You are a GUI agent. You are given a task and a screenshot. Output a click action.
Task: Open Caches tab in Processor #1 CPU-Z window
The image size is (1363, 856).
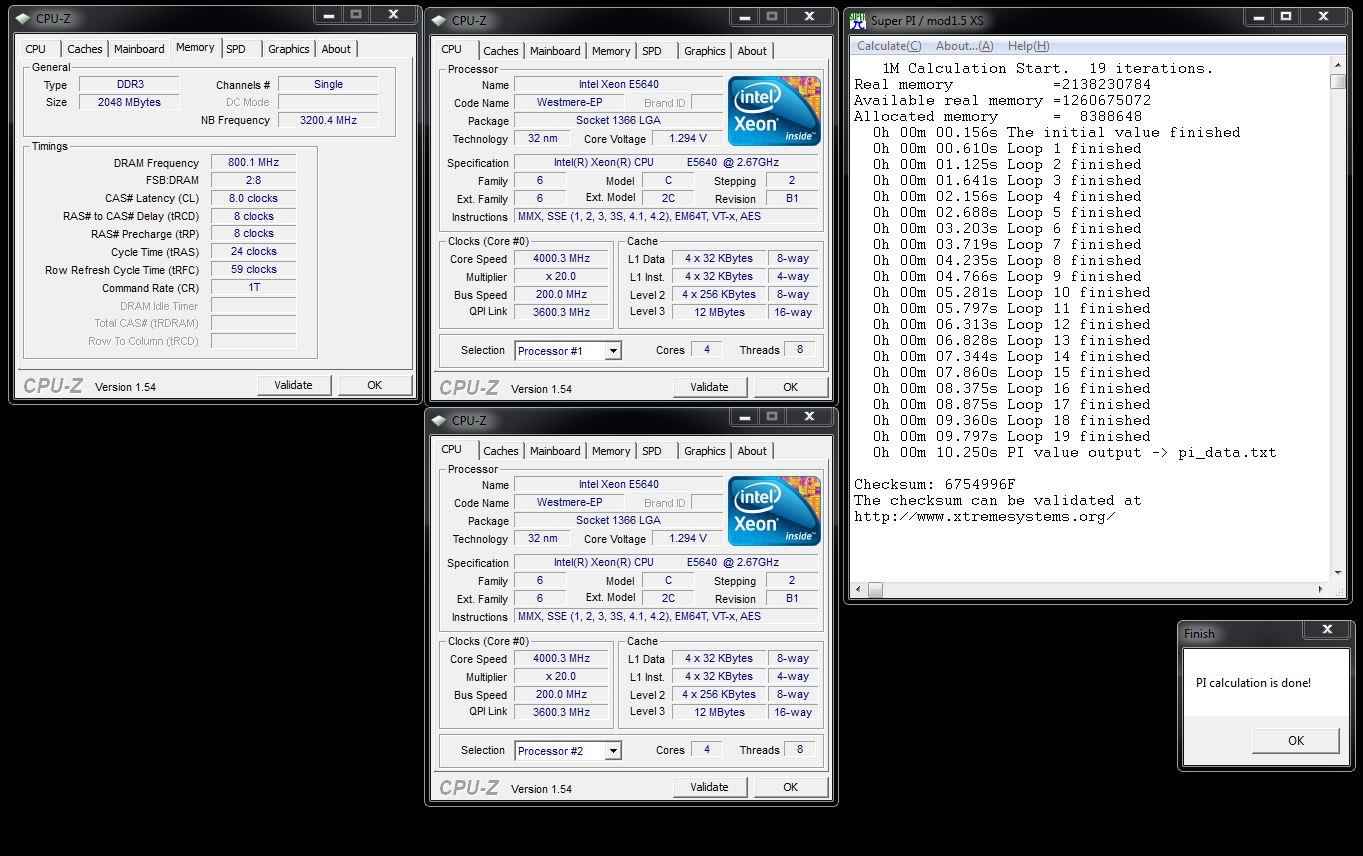pyautogui.click(x=501, y=51)
